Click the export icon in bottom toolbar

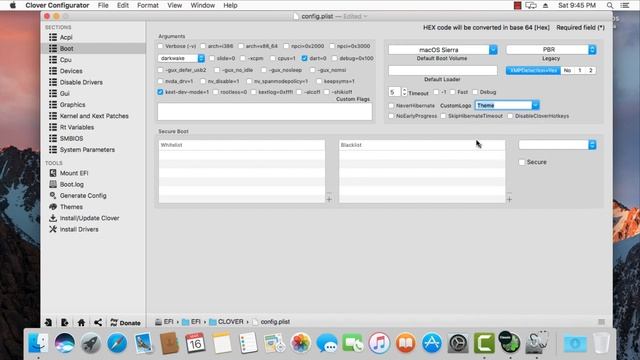click(64, 322)
